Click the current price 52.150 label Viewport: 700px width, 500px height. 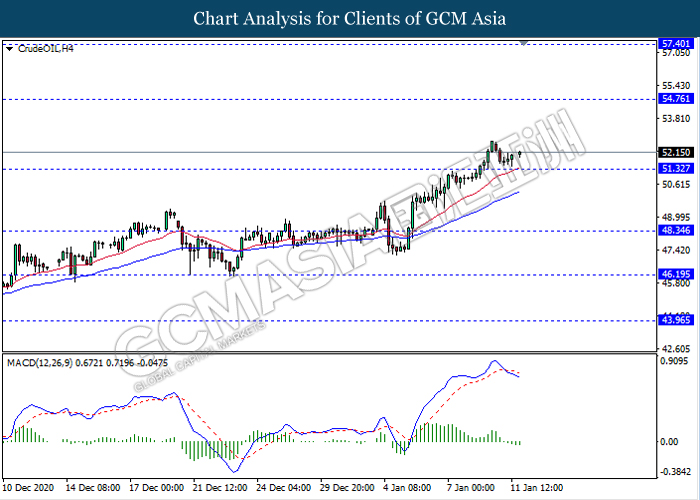point(676,152)
